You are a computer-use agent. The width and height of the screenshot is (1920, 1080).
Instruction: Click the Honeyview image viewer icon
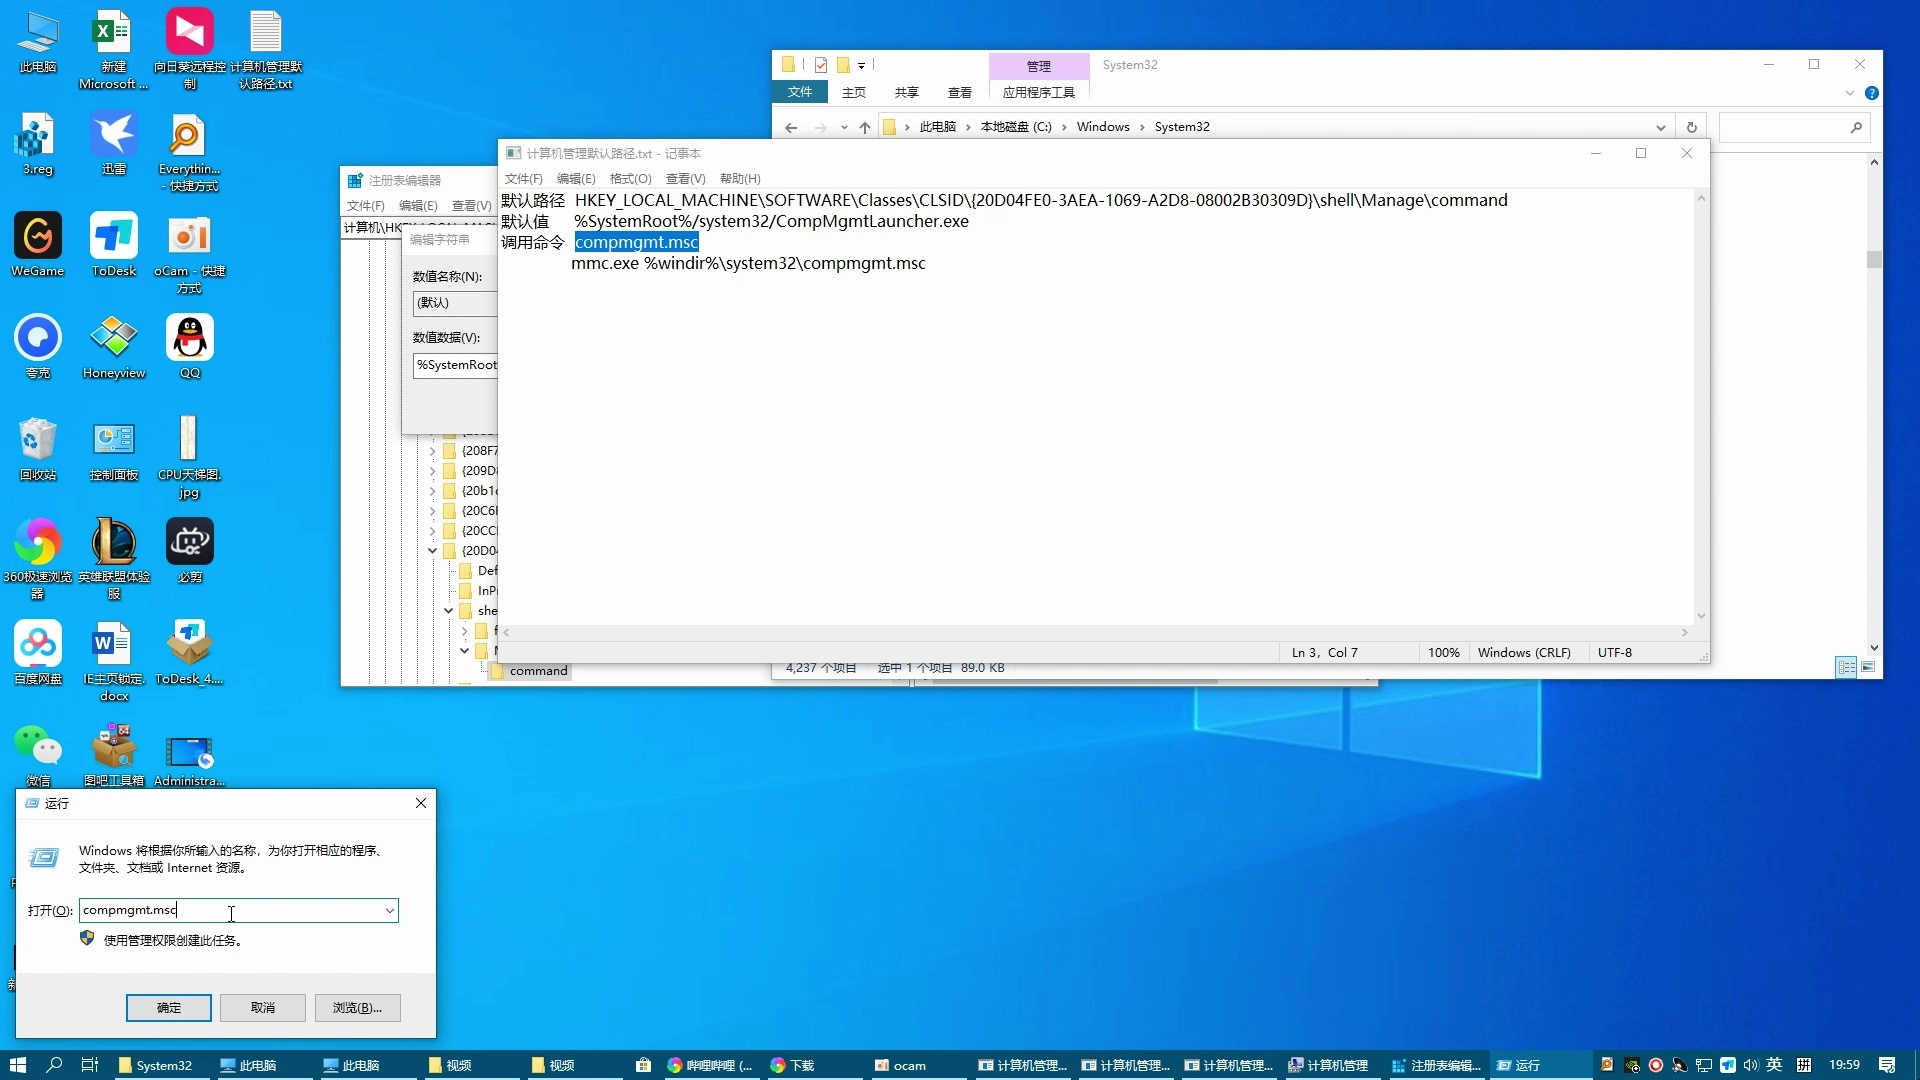click(112, 338)
